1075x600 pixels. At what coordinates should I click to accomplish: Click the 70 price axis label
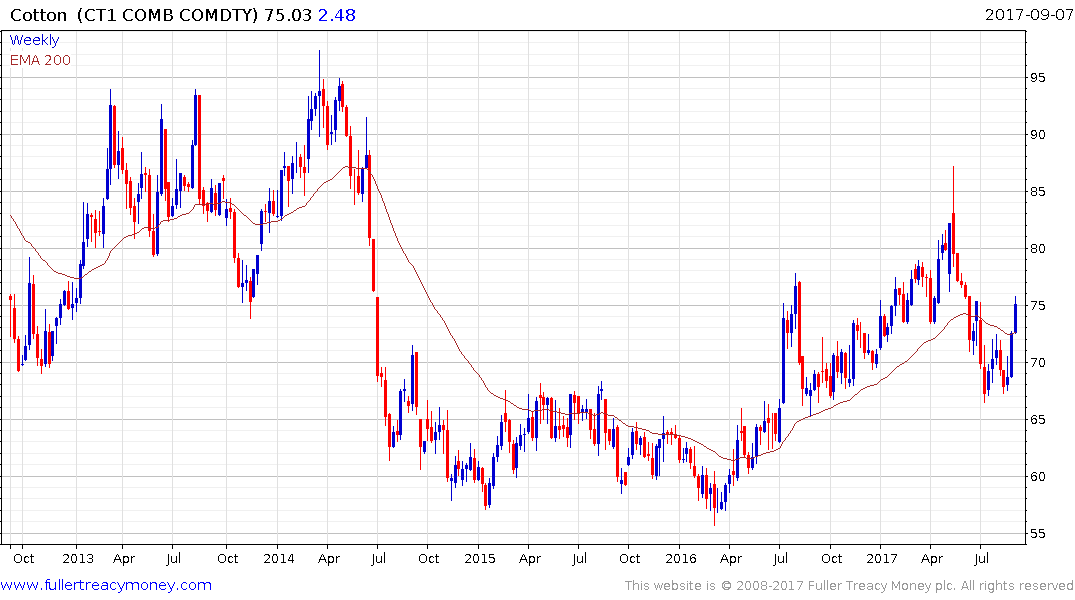click(1038, 362)
